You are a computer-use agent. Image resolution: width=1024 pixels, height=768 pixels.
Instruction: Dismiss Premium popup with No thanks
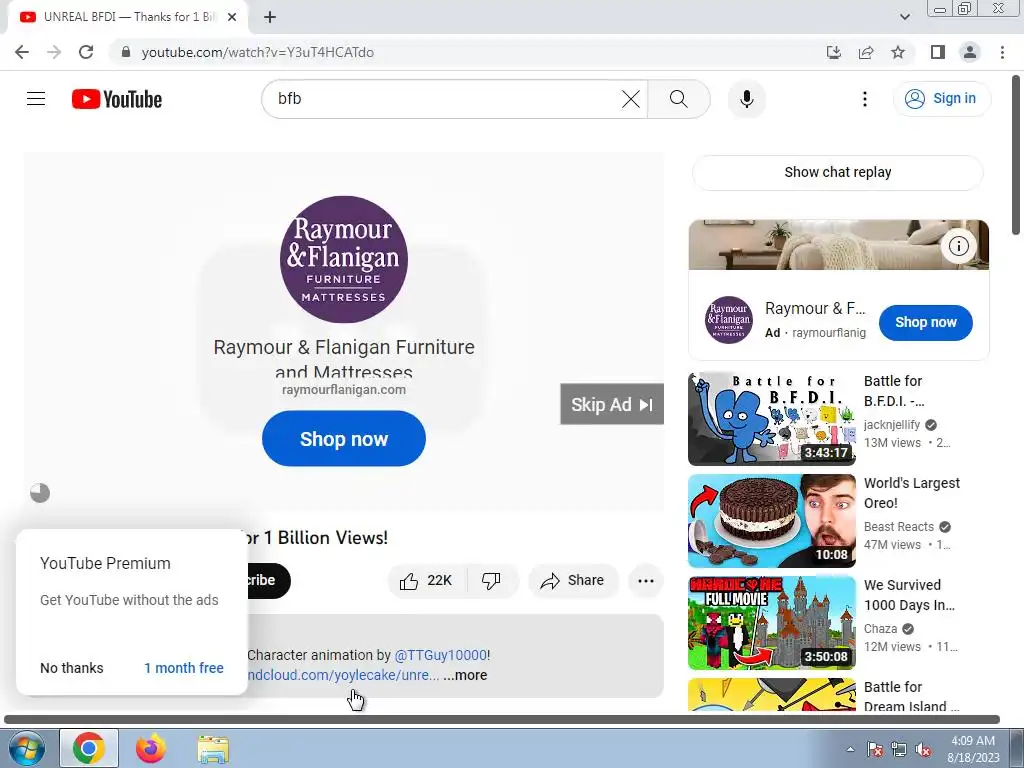coord(72,668)
